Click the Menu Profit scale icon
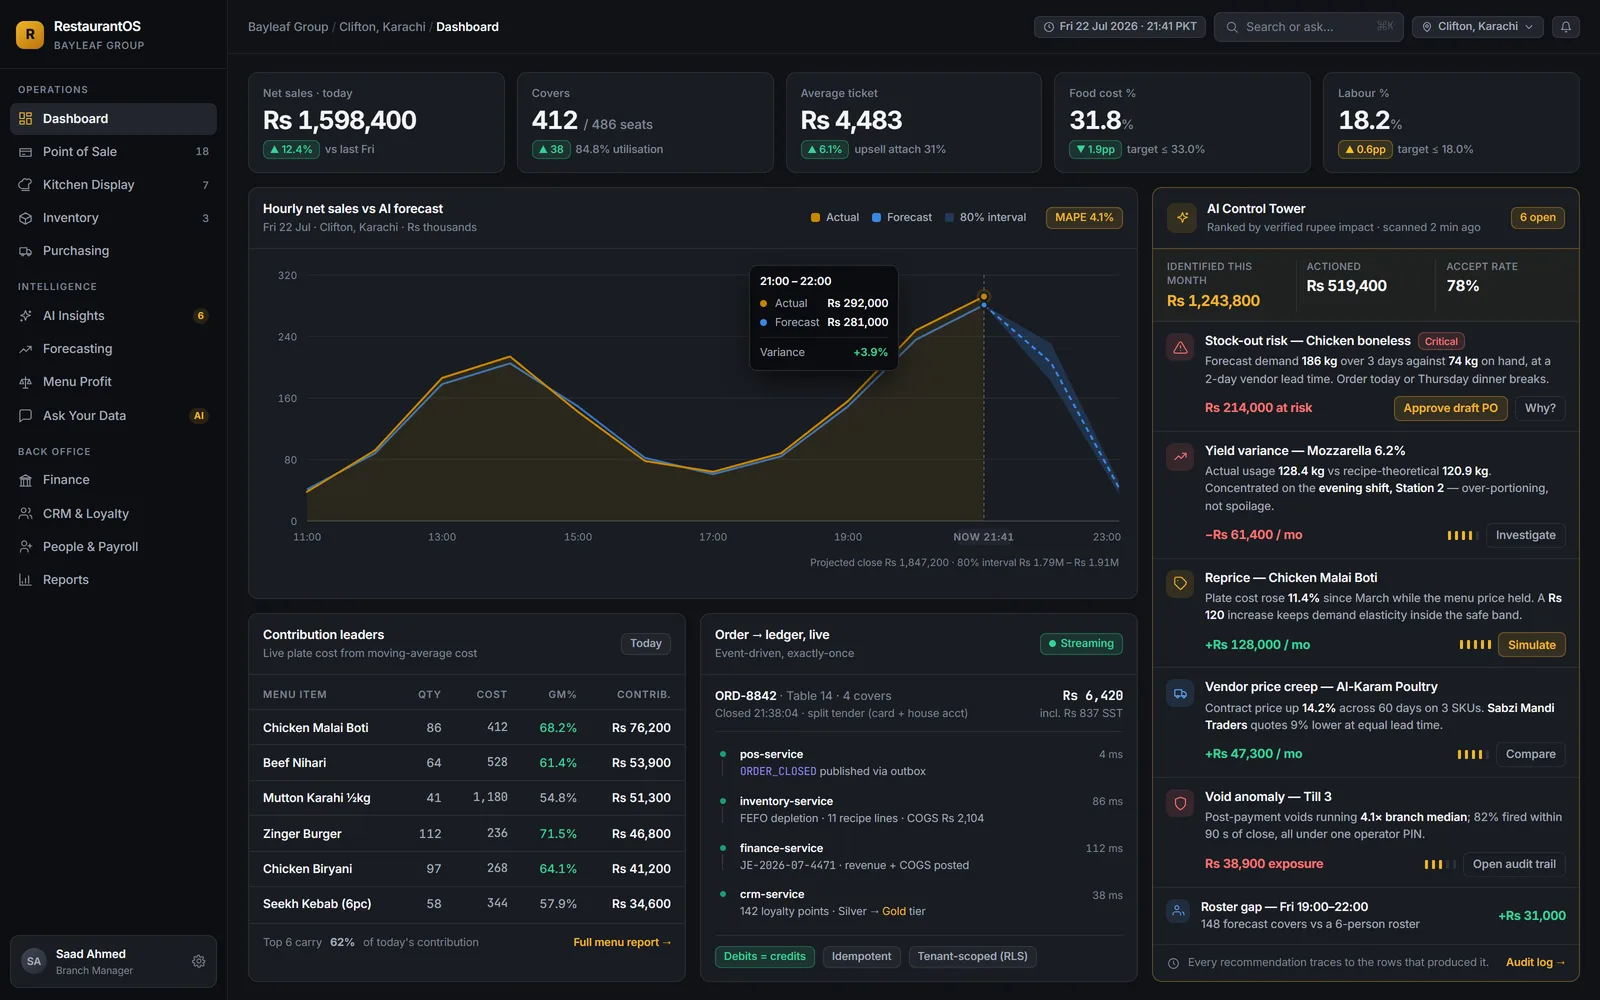This screenshot has height=1000, width=1600. (x=26, y=382)
